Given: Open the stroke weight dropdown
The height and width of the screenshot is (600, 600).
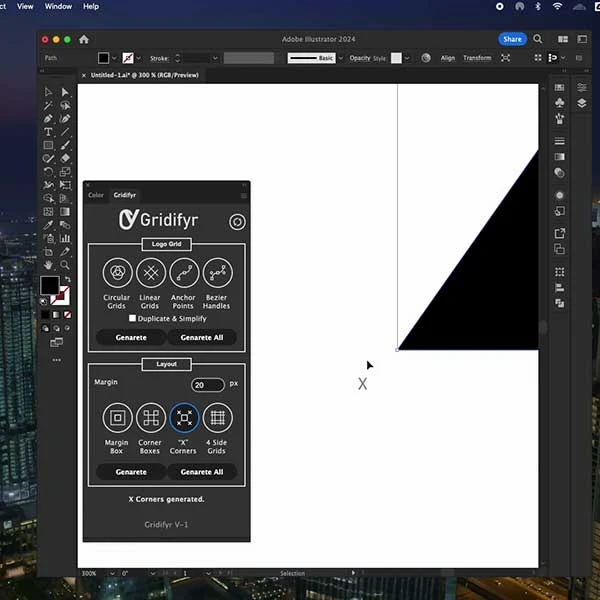Looking at the screenshot, I should coord(215,58).
